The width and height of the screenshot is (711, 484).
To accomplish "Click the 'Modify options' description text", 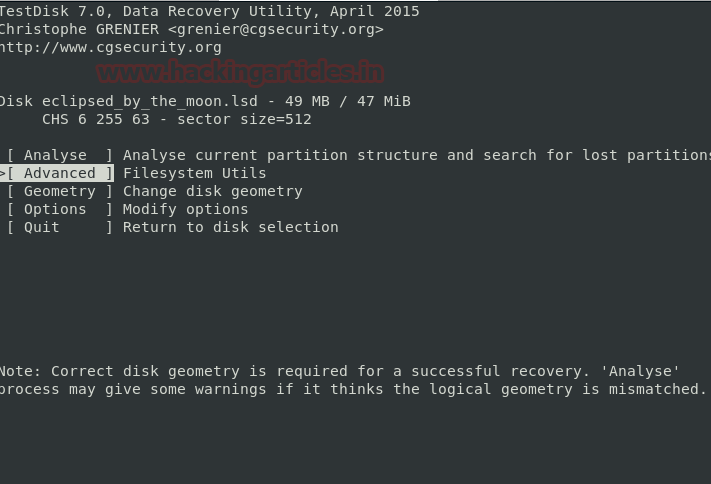I will (x=185, y=209).
